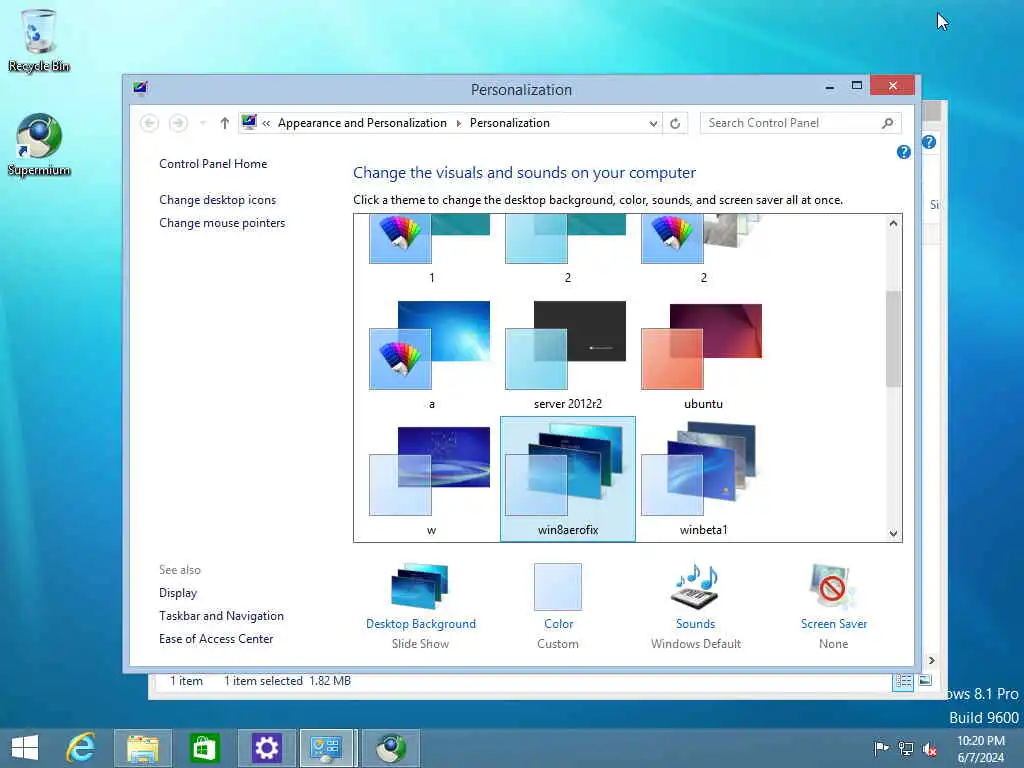1024x768 pixels.
Task: Go up one level with the up arrow
Action: click(x=225, y=123)
